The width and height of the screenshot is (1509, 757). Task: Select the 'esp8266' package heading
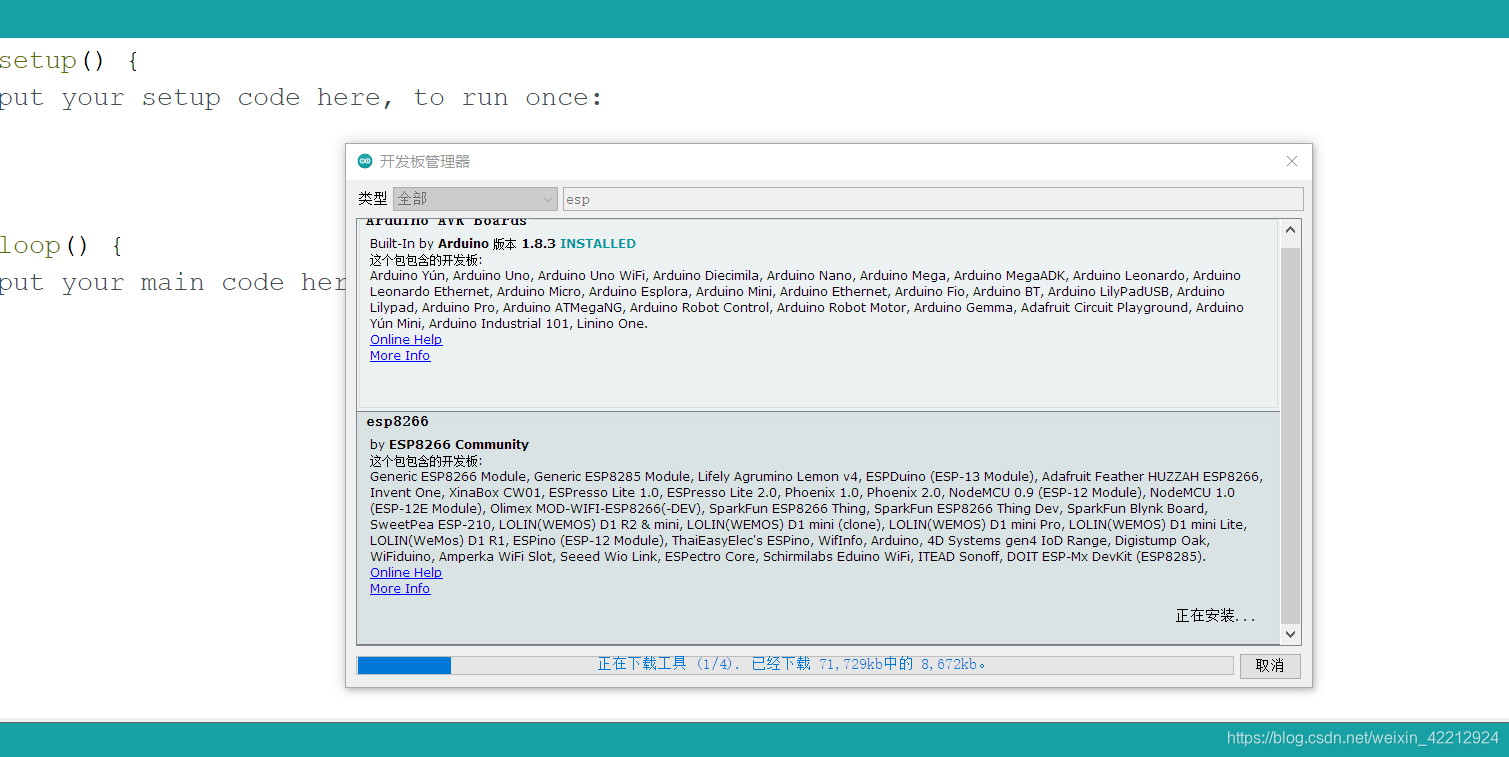tap(397, 422)
